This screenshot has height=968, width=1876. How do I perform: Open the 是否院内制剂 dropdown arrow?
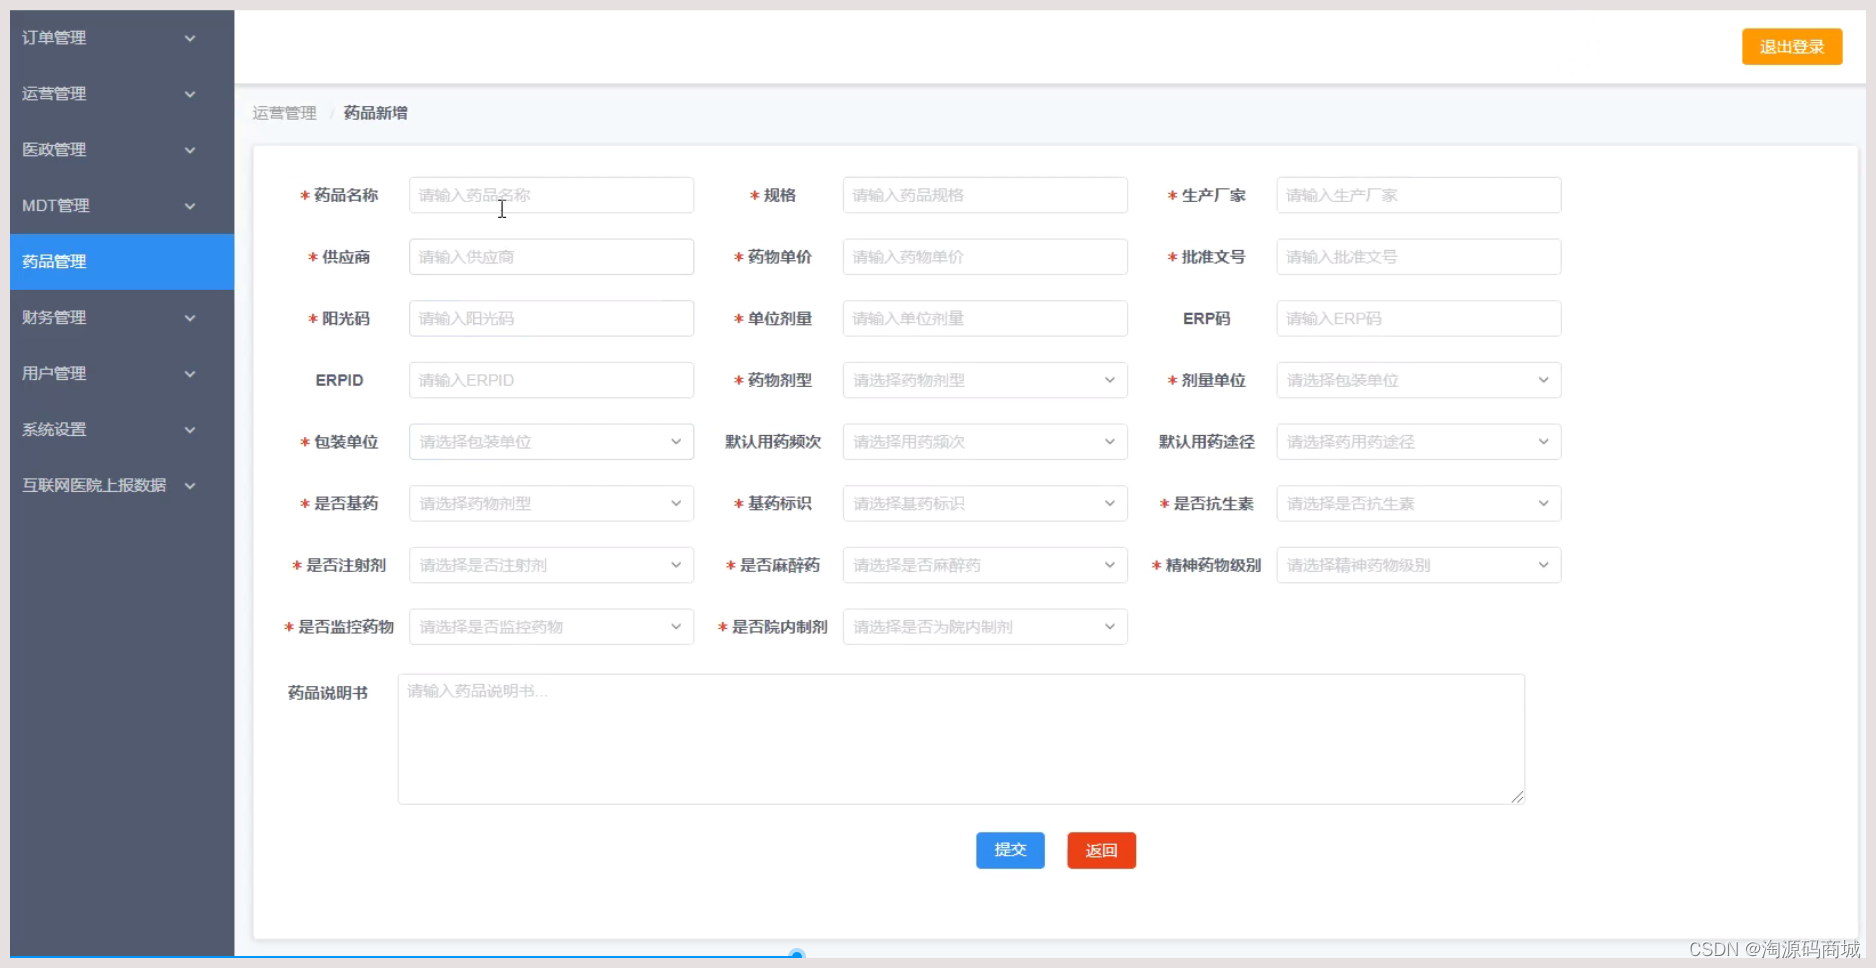1109,627
